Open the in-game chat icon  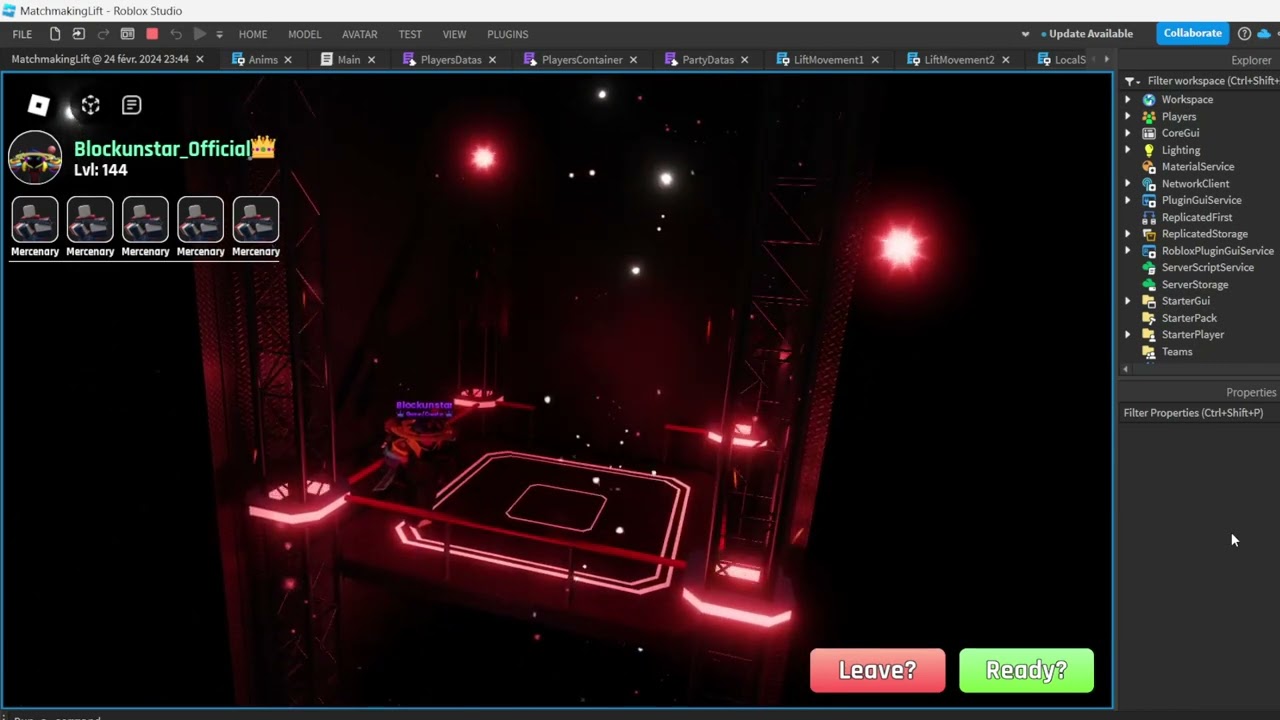[131, 105]
